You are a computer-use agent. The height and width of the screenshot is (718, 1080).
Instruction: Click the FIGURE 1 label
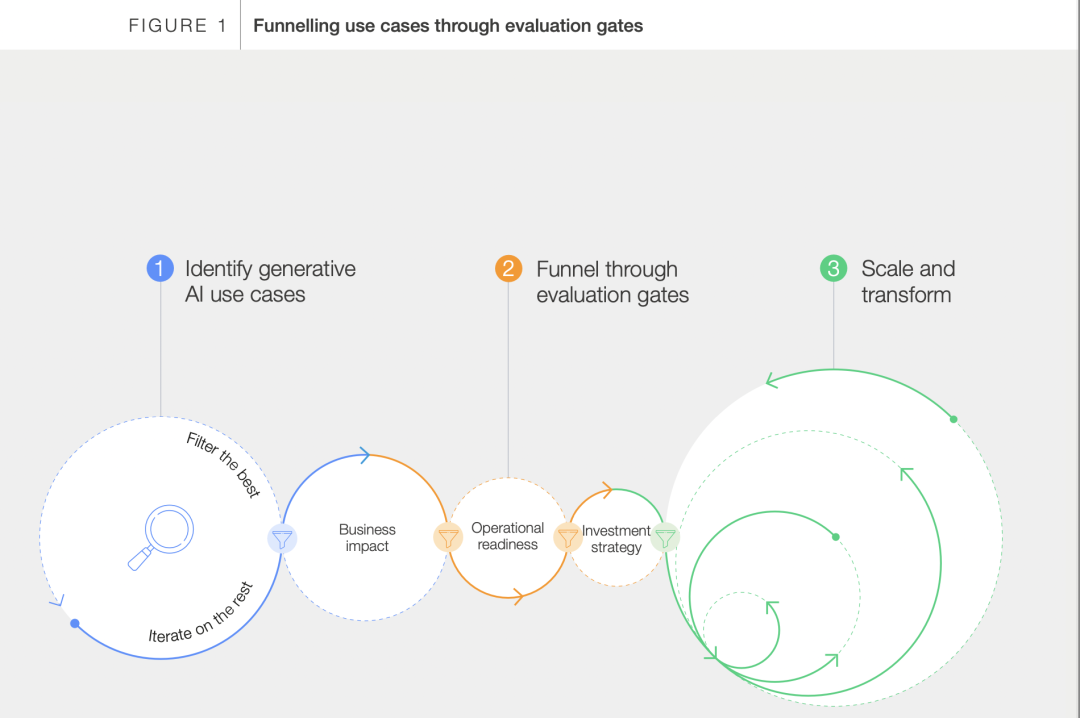pos(178,25)
